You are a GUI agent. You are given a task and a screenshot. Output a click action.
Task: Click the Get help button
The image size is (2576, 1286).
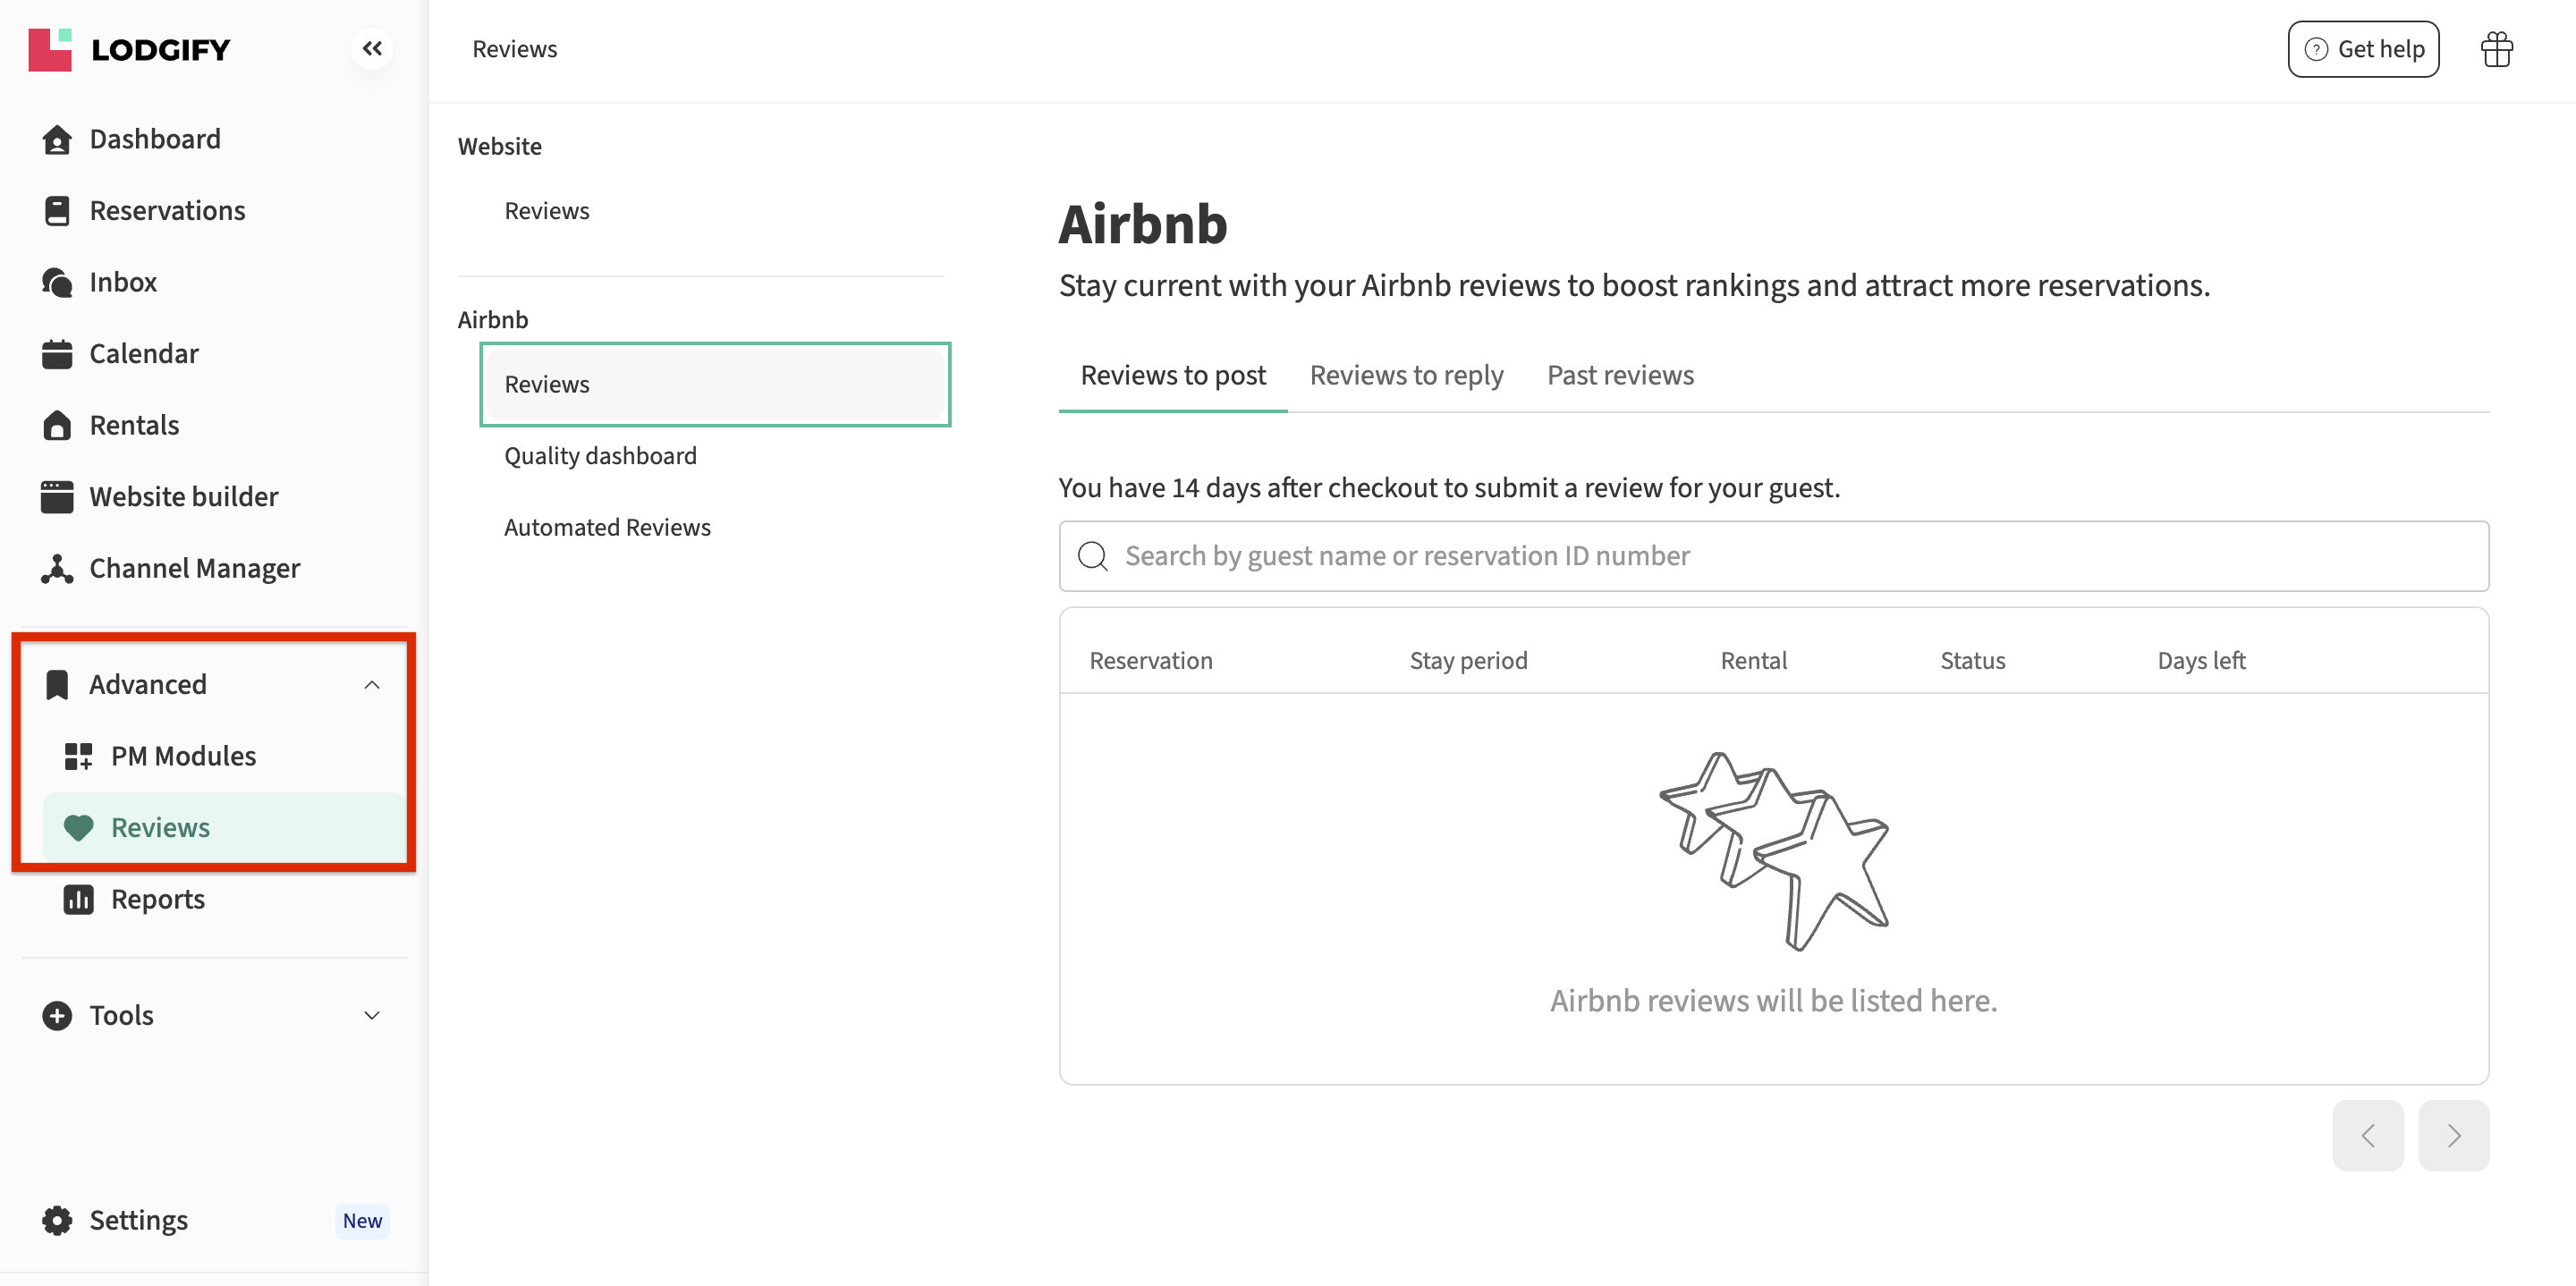point(2363,49)
